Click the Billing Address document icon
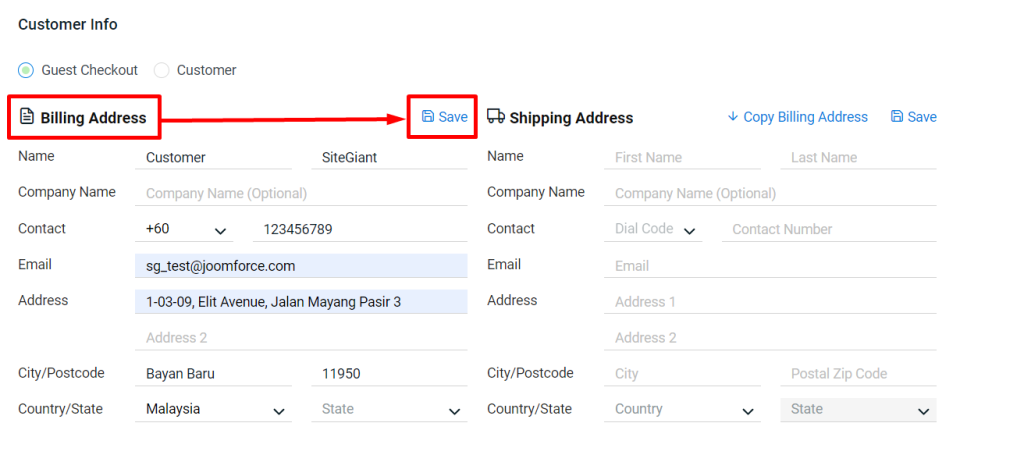The image size is (1024, 462). (x=27, y=117)
